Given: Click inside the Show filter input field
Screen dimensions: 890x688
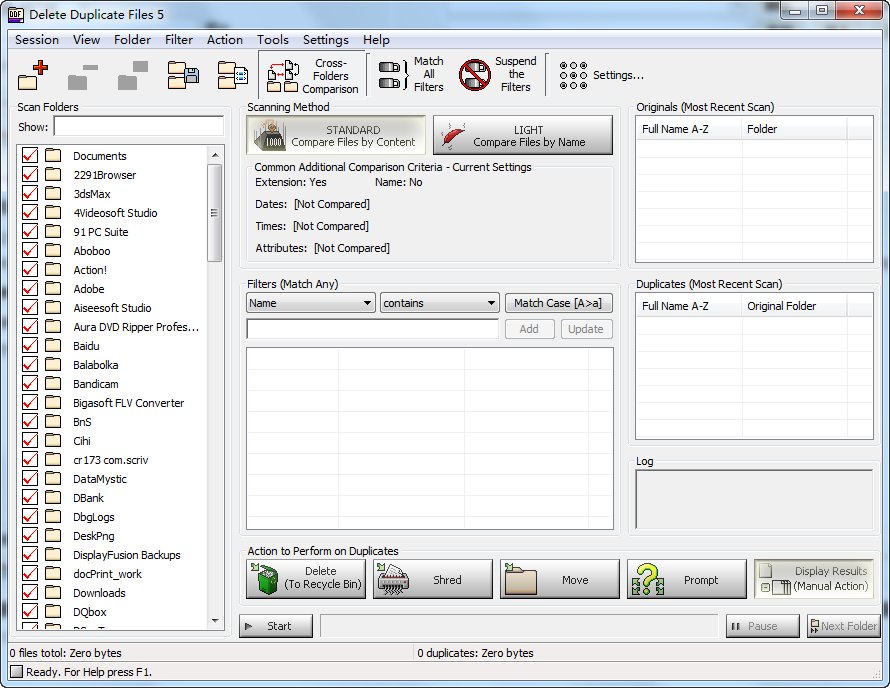Looking at the screenshot, I should (138, 127).
